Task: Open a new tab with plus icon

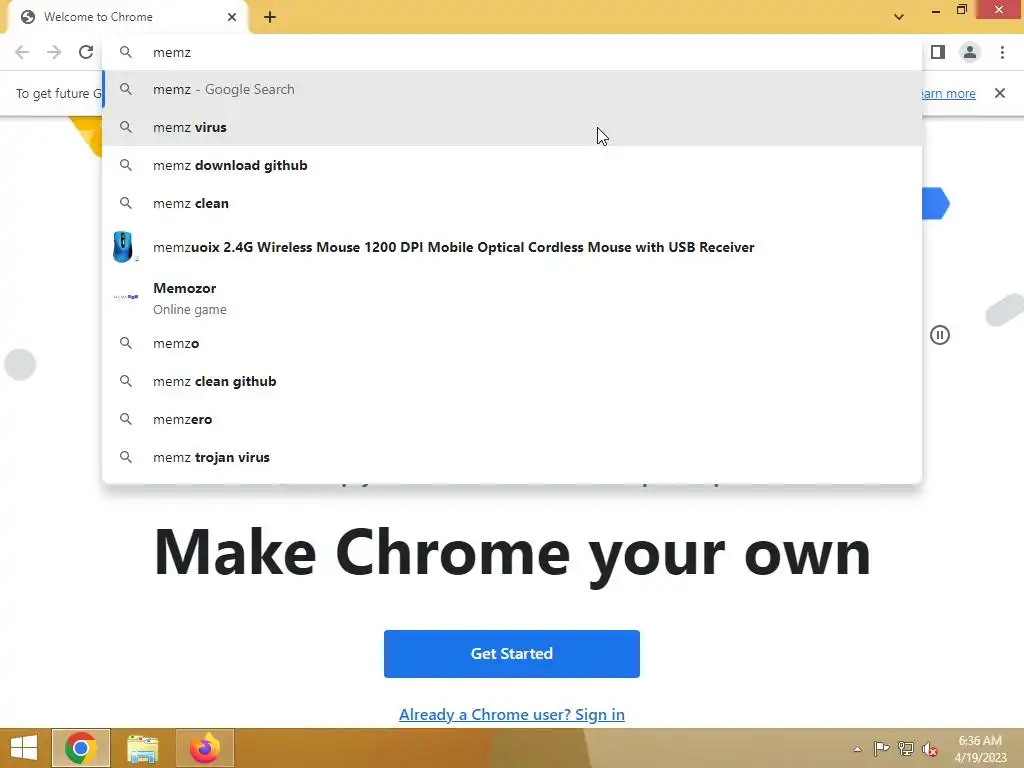Action: click(x=270, y=17)
